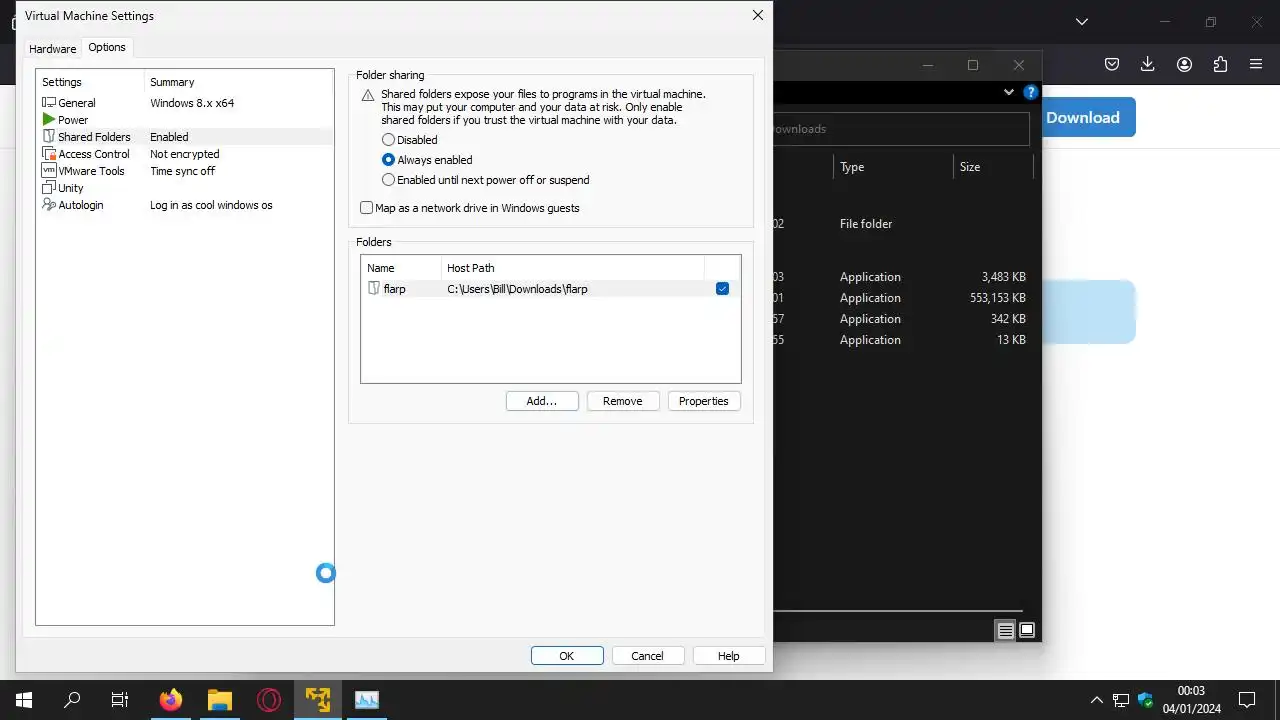The width and height of the screenshot is (1280, 720).
Task: Click the Explorer horizontal scrollbar
Action: 898,610
